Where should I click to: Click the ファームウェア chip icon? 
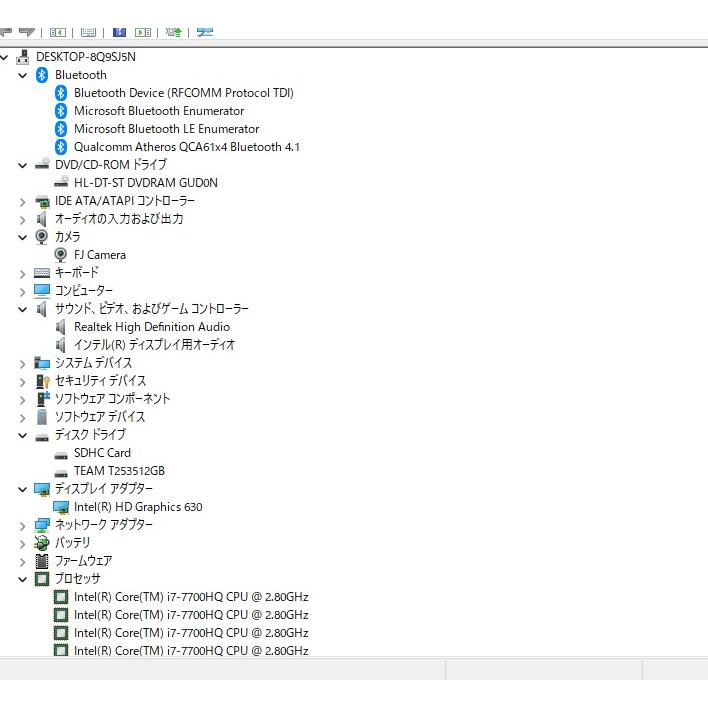click(42, 561)
